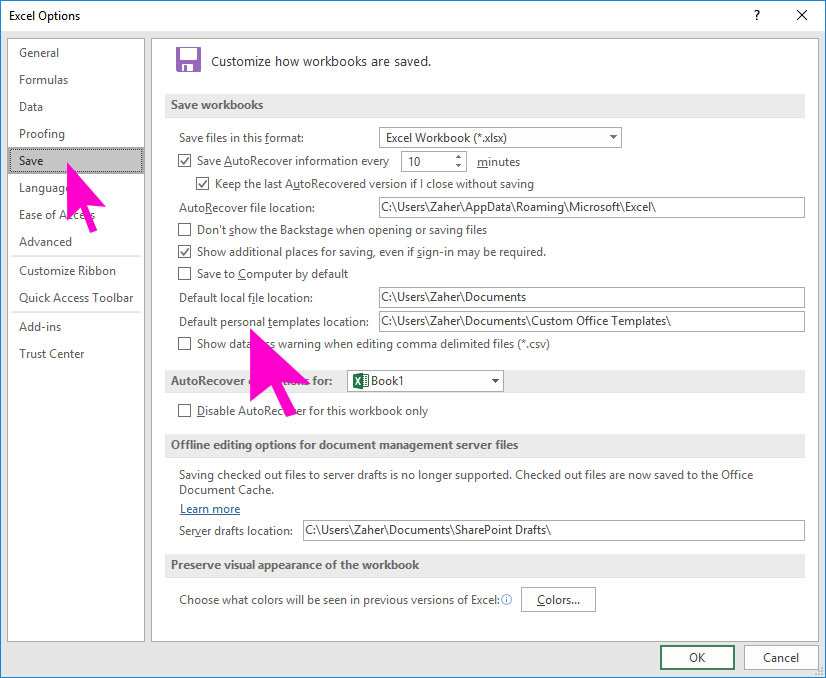The width and height of the screenshot is (826, 678).
Task: Click Offline editing options section header
Action: pyautogui.click(x=485, y=445)
